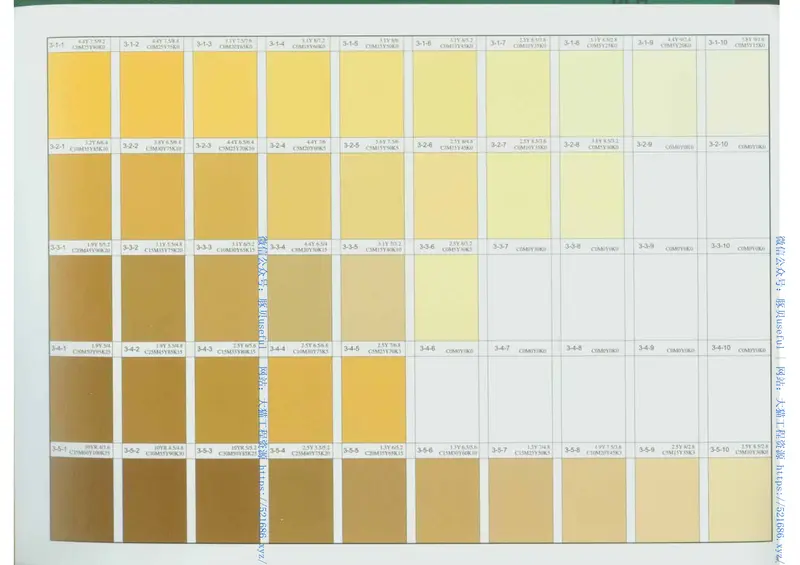Choose the ochre swatch 3-2-1
Screen dimensions: 800x565
pyautogui.click(x=79, y=196)
